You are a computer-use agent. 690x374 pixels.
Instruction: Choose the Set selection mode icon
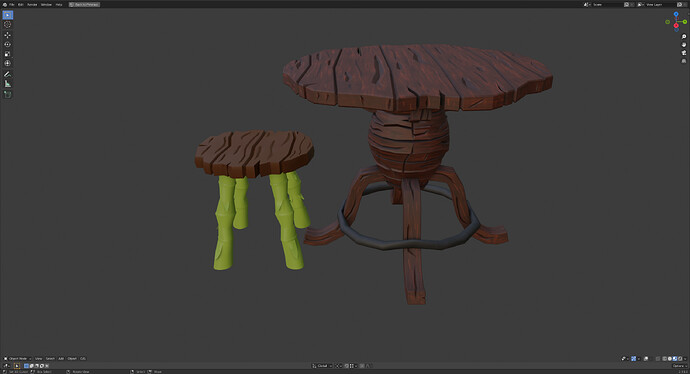click(x=26, y=366)
